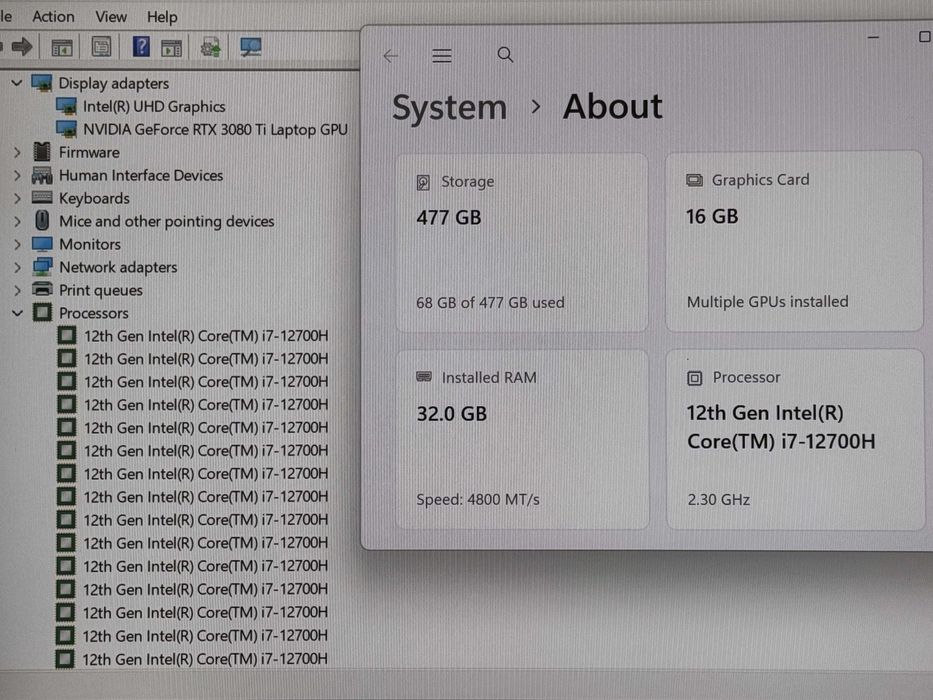
Task: Open the Installed RAM 32.0 GB card
Action: coord(522,439)
